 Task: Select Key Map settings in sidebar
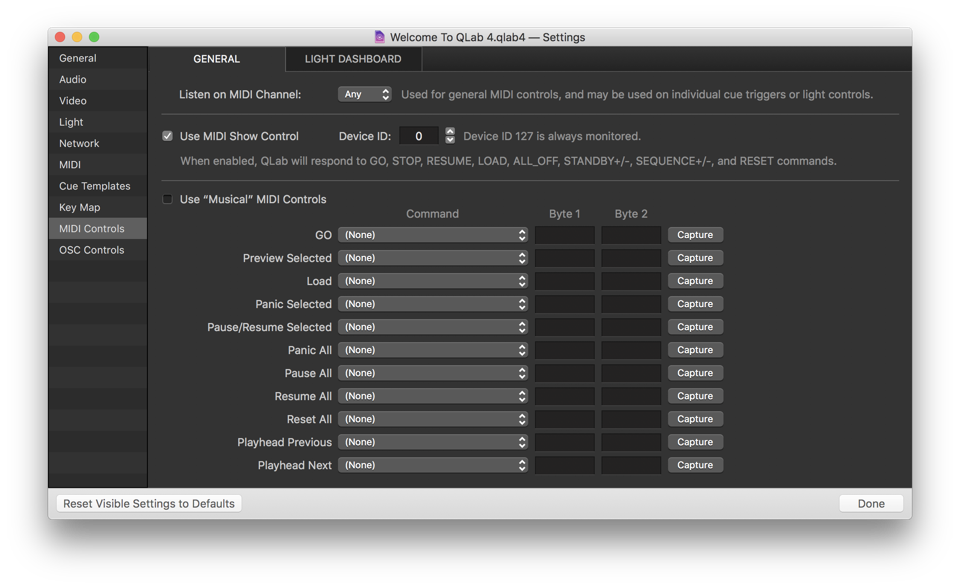[80, 207]
